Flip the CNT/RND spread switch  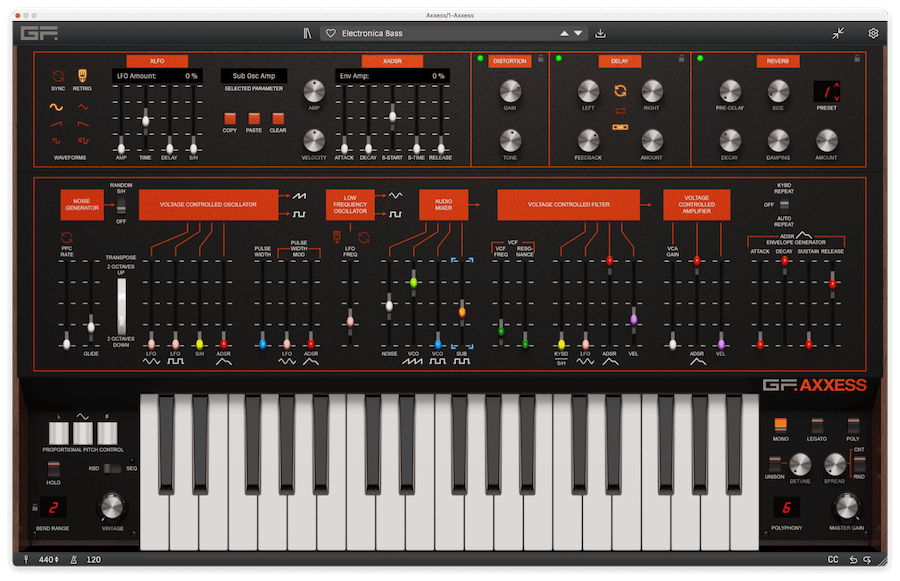point(859,463)
